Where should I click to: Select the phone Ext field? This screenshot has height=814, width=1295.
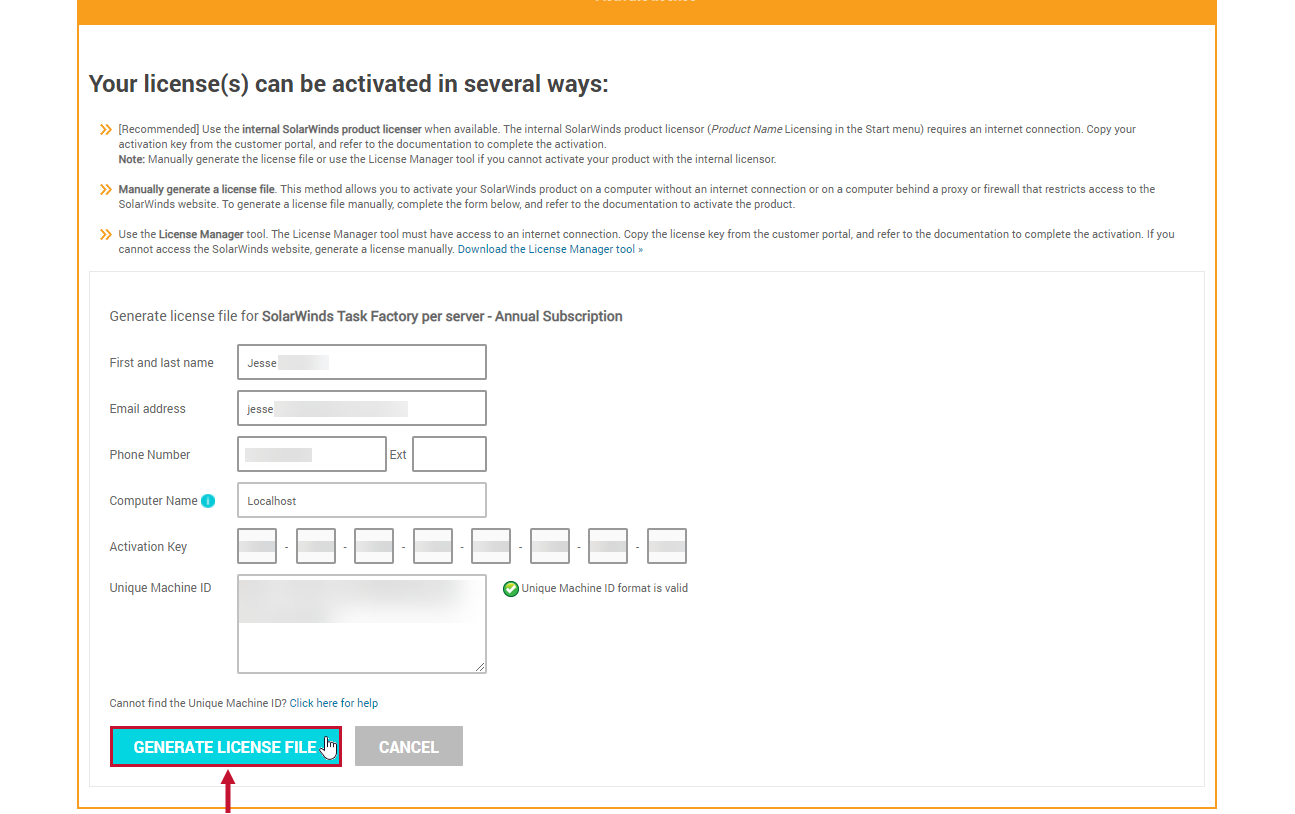coord(449,453)
